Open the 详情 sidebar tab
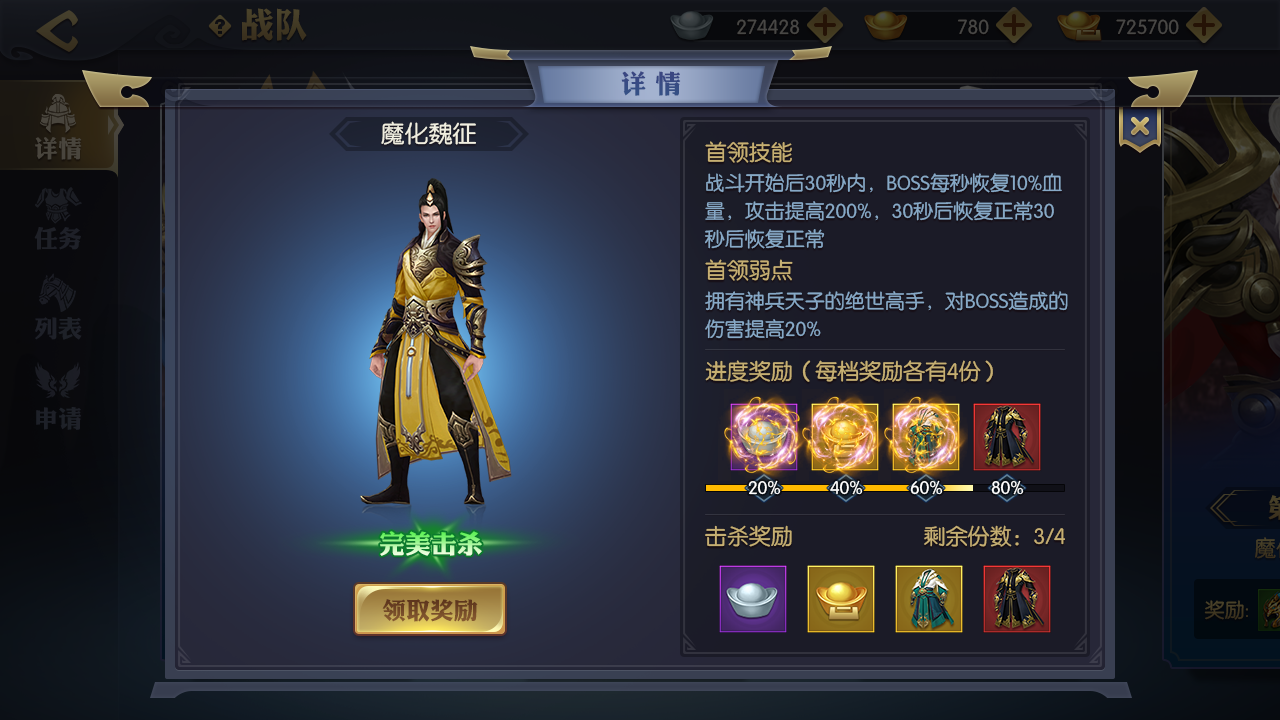Image resolution: width=1280 pixels, height=720 pixels. (58, 127)
